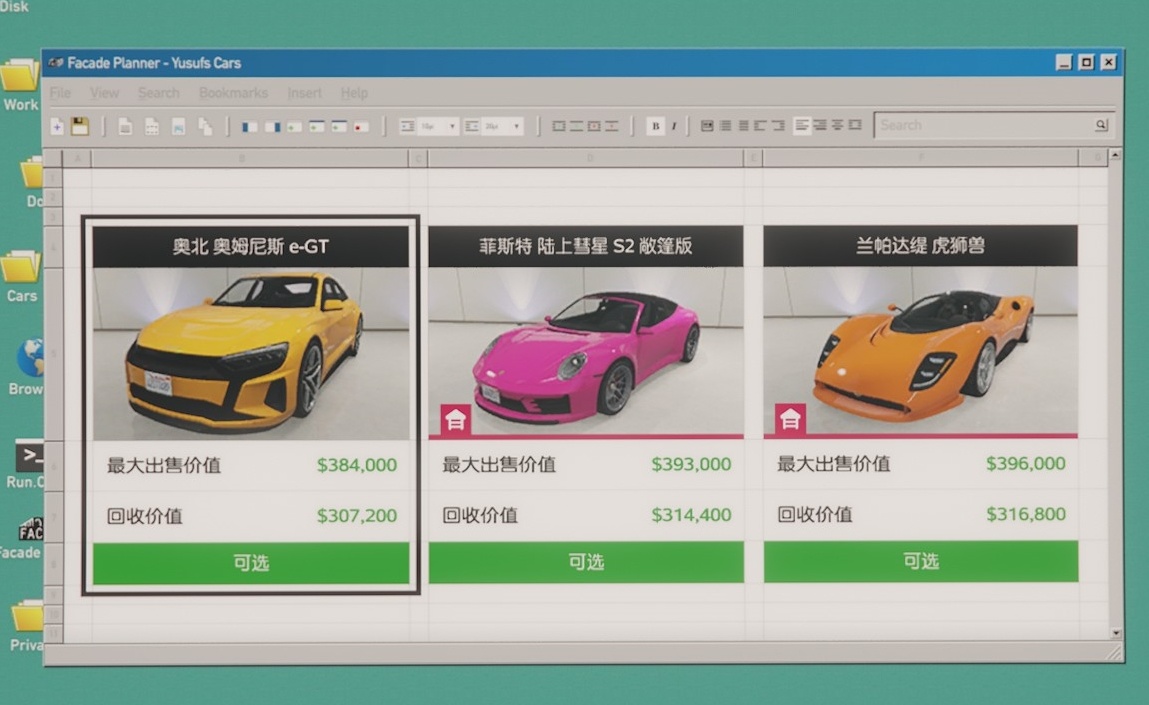Viewport: 1149px width, 705px height.
Task: Open the Insert menu
Action: pyautogui.click(x=304, y=93)
